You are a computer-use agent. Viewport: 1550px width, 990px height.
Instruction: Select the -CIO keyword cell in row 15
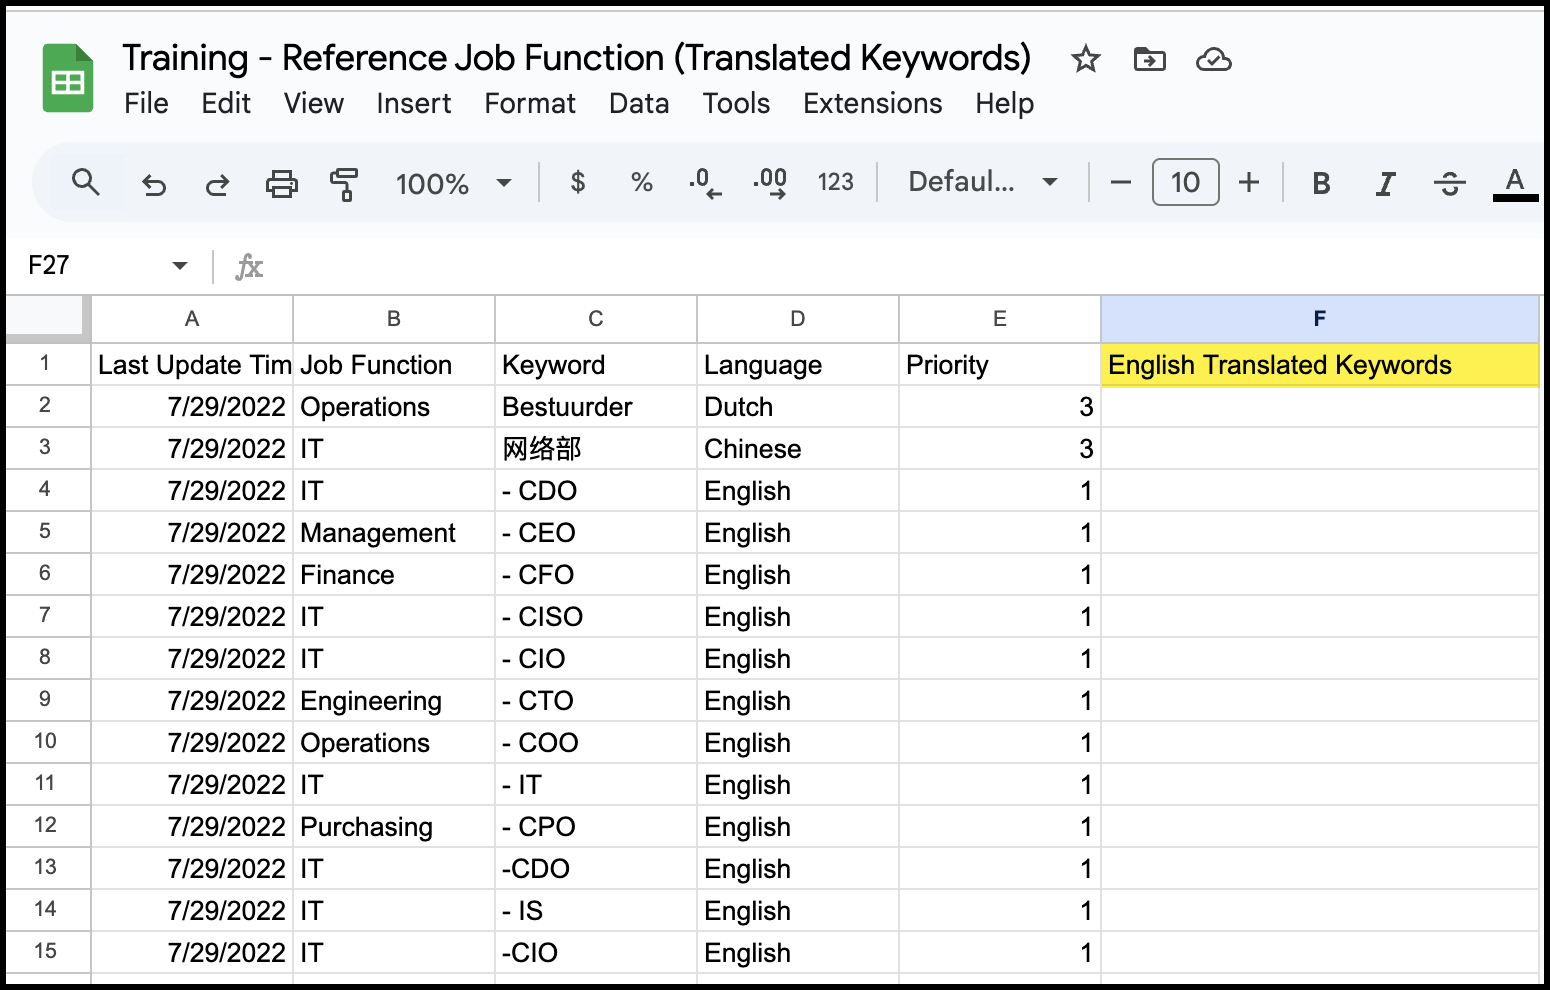point(596,953)
